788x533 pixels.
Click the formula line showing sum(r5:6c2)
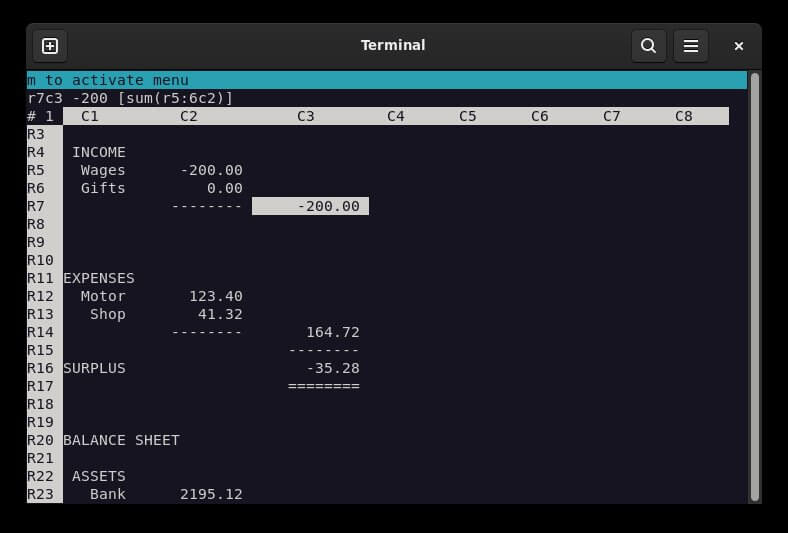130,98
